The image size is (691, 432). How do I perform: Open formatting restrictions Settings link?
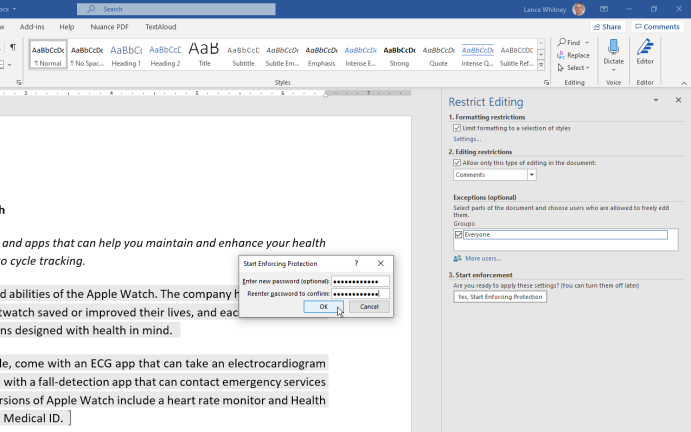point(467,139)
